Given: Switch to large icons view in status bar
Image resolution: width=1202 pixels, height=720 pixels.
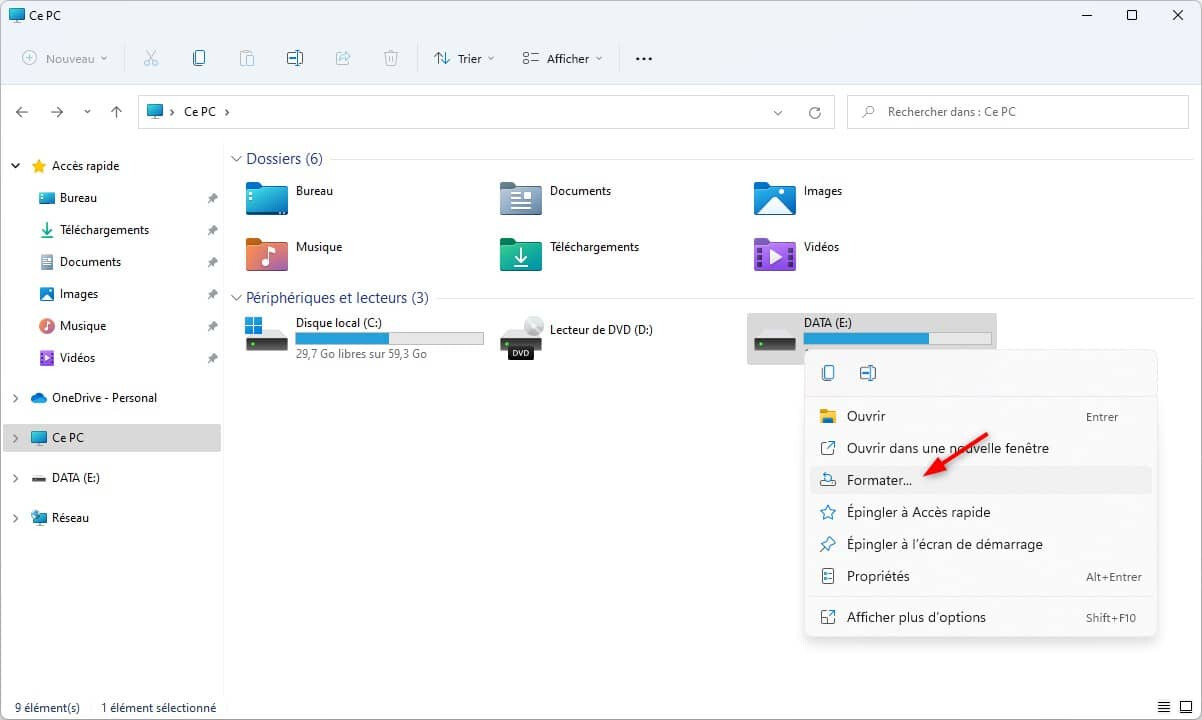Looking at the screenshot, I should (x=1184, y=707).
